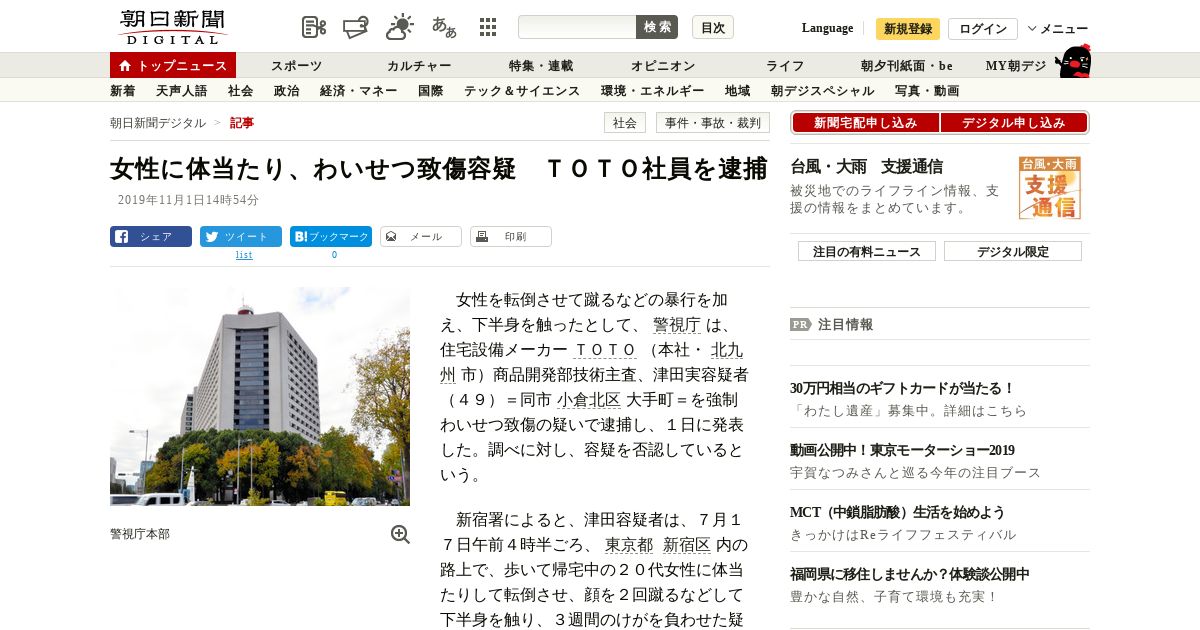Viewport: 1200px width, 630px height.
Task: Add a Hatena ブックマーク bookmark
Action: tap(331, 237)
